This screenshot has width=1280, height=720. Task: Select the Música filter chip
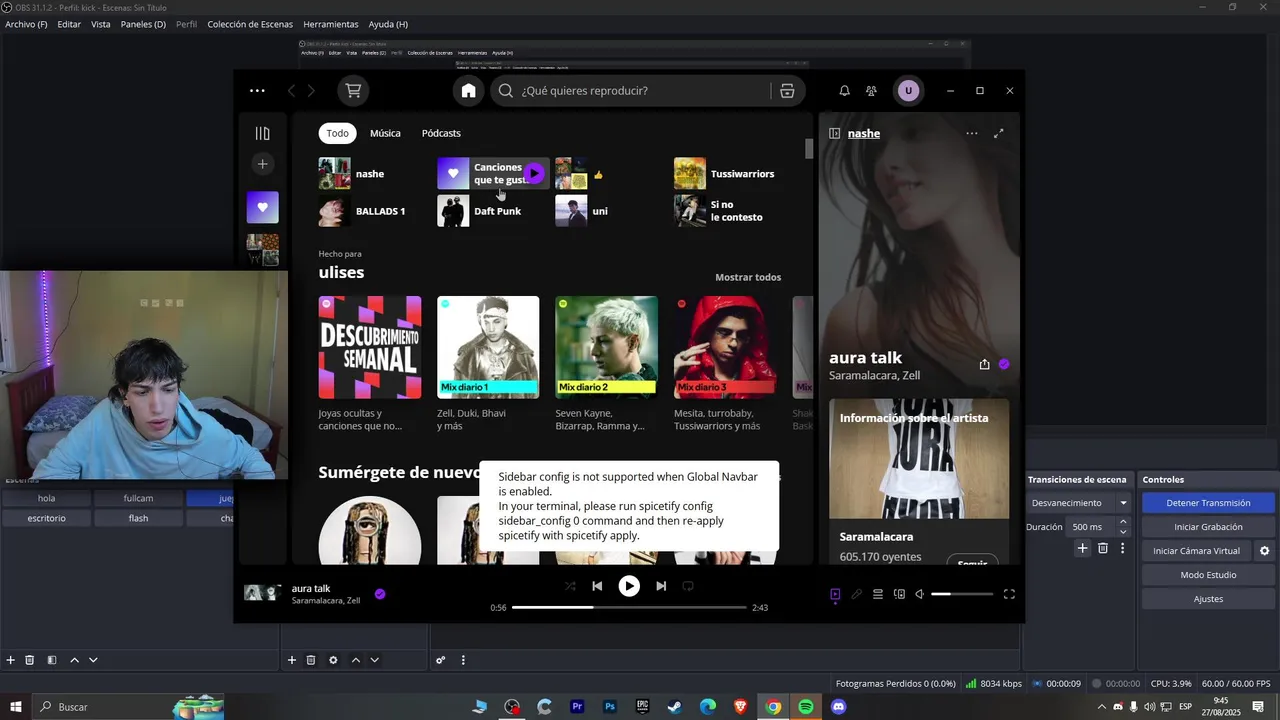pos(385,133)
